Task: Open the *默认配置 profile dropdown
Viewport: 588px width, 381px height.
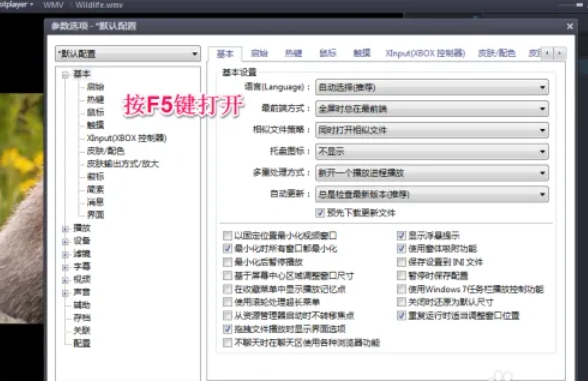Action: click(128, 54)
